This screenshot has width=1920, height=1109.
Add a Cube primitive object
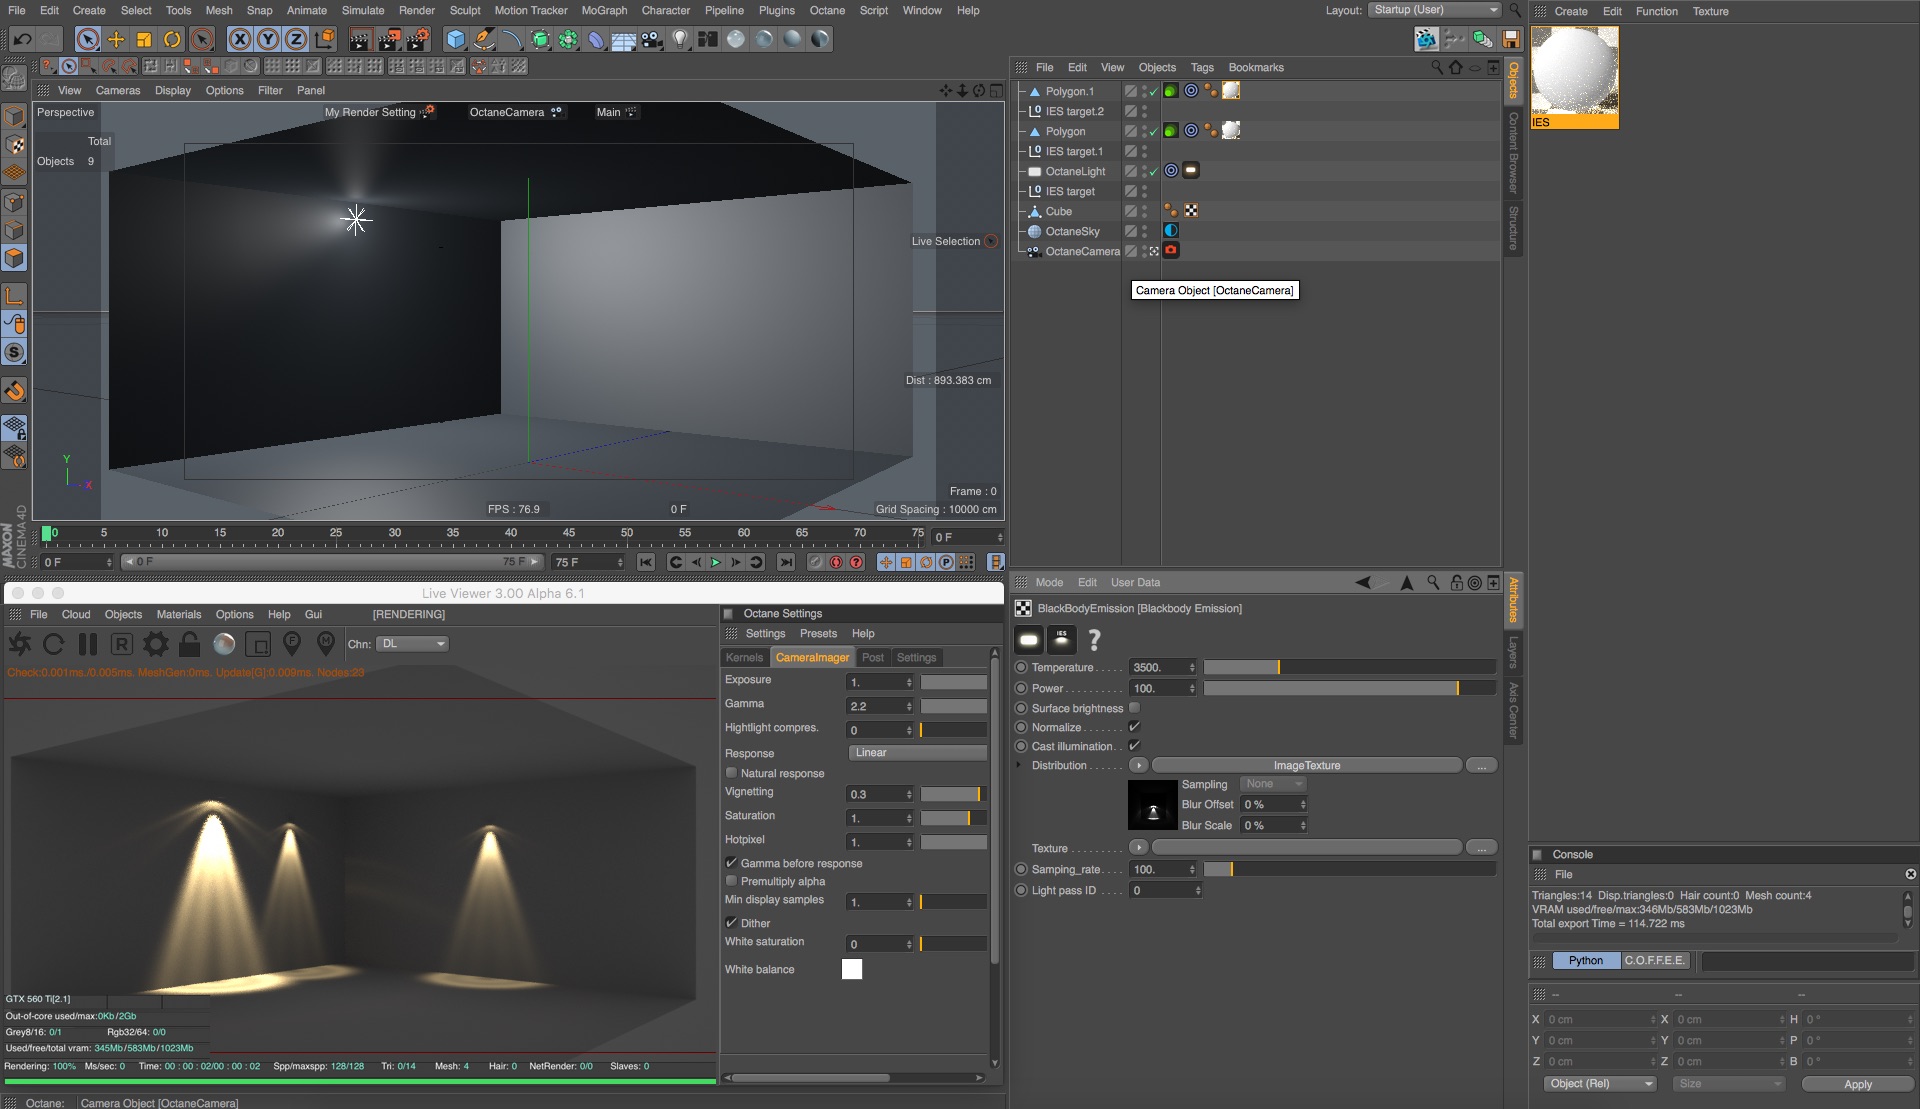coord(456,40)
